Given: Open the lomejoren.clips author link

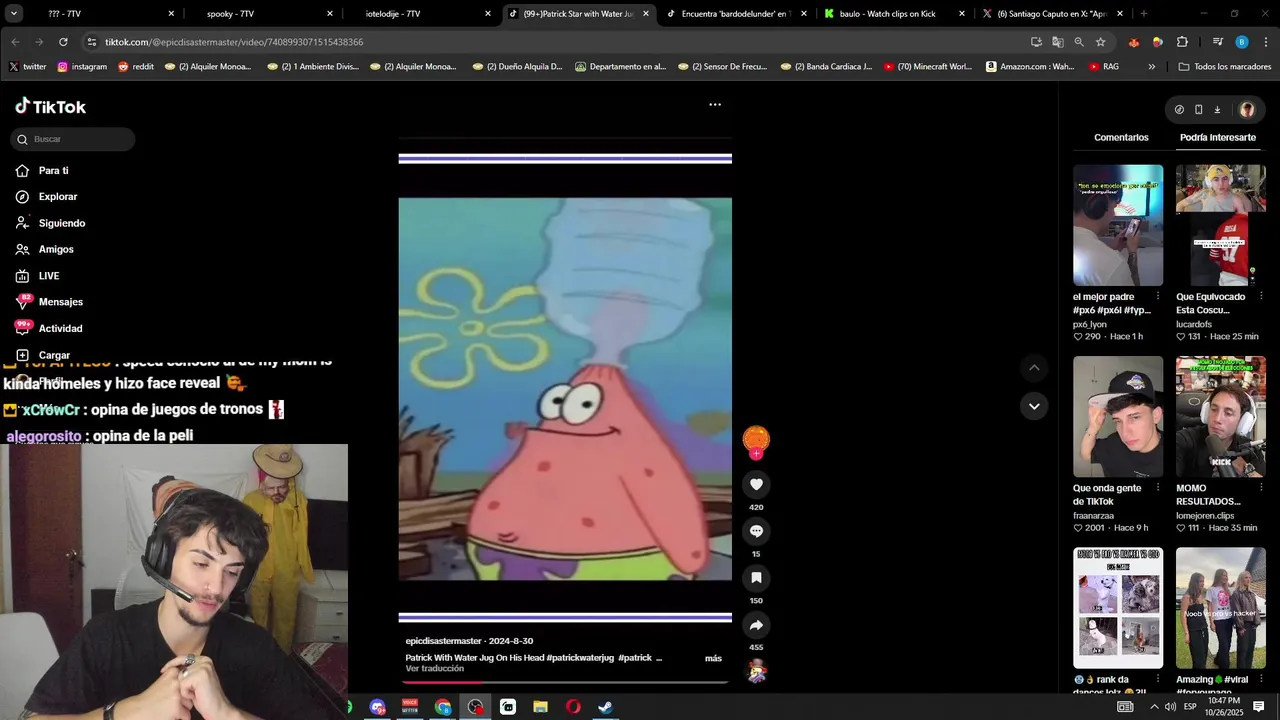Looking at the screenshot, I should pyautogui.click(x=1205, y=515).
